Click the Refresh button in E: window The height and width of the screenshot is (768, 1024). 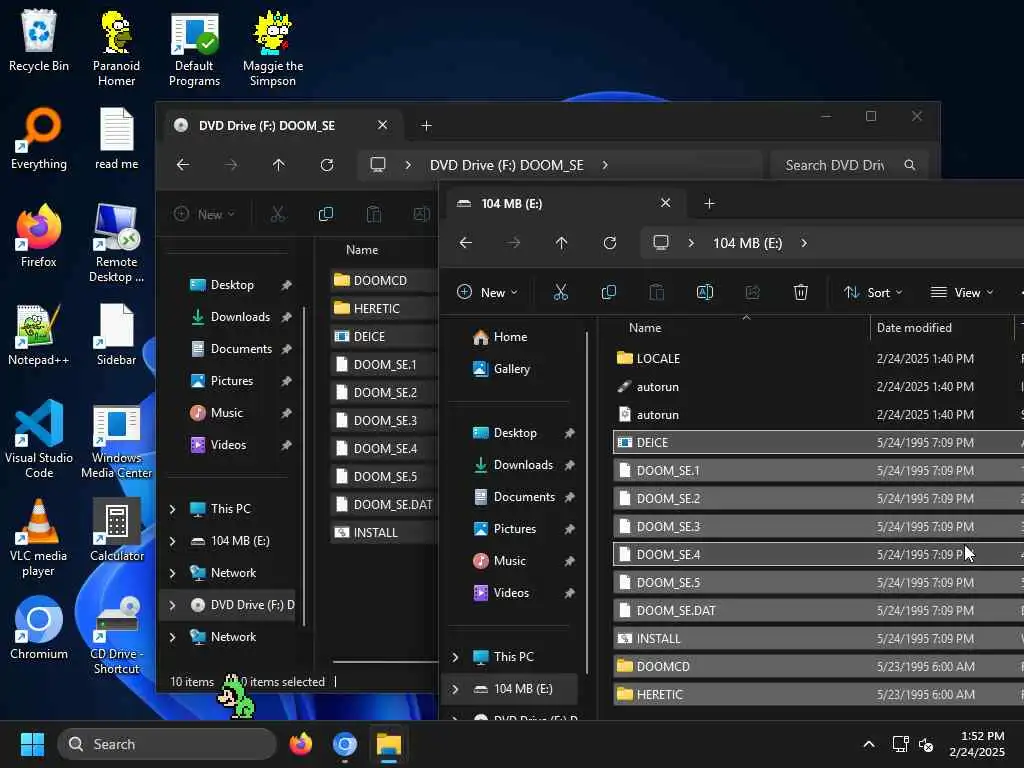point(610,243)
